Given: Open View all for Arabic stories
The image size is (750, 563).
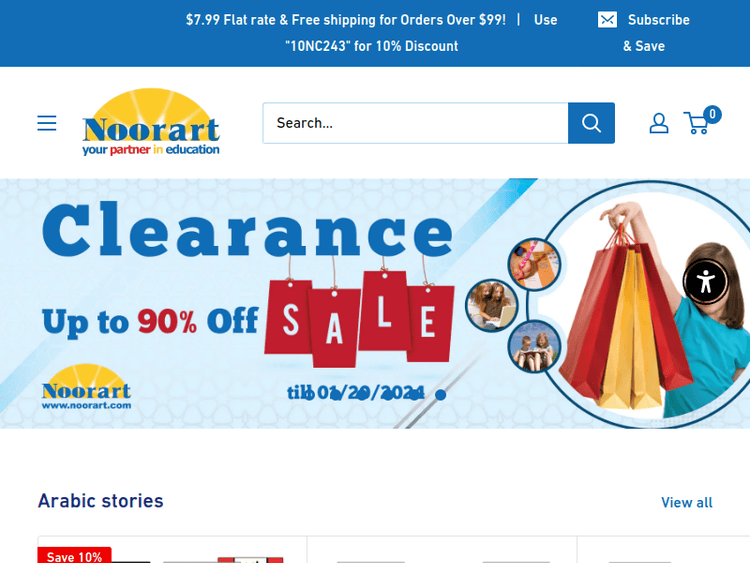Looking at the screenshot, I should pyautogui.click(x=686, y=502).
